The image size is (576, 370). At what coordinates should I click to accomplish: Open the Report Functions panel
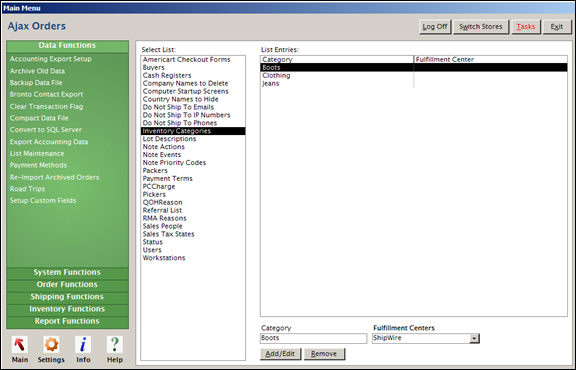67,321
